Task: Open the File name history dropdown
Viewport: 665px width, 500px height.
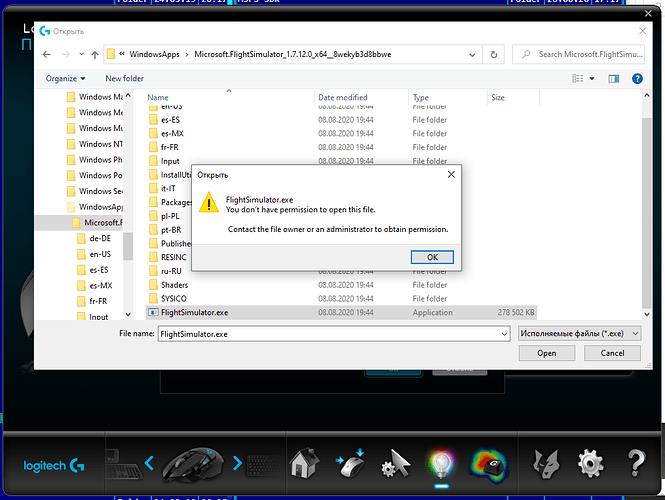Action: 504,334
